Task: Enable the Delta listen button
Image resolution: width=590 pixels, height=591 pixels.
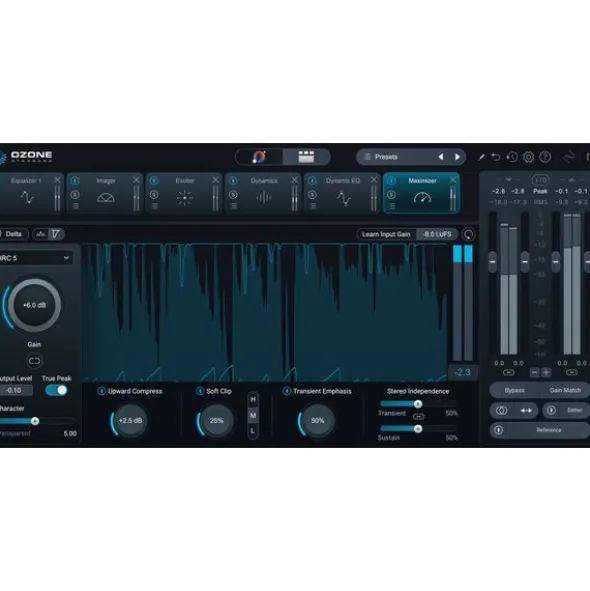Action: click(12, 234)
